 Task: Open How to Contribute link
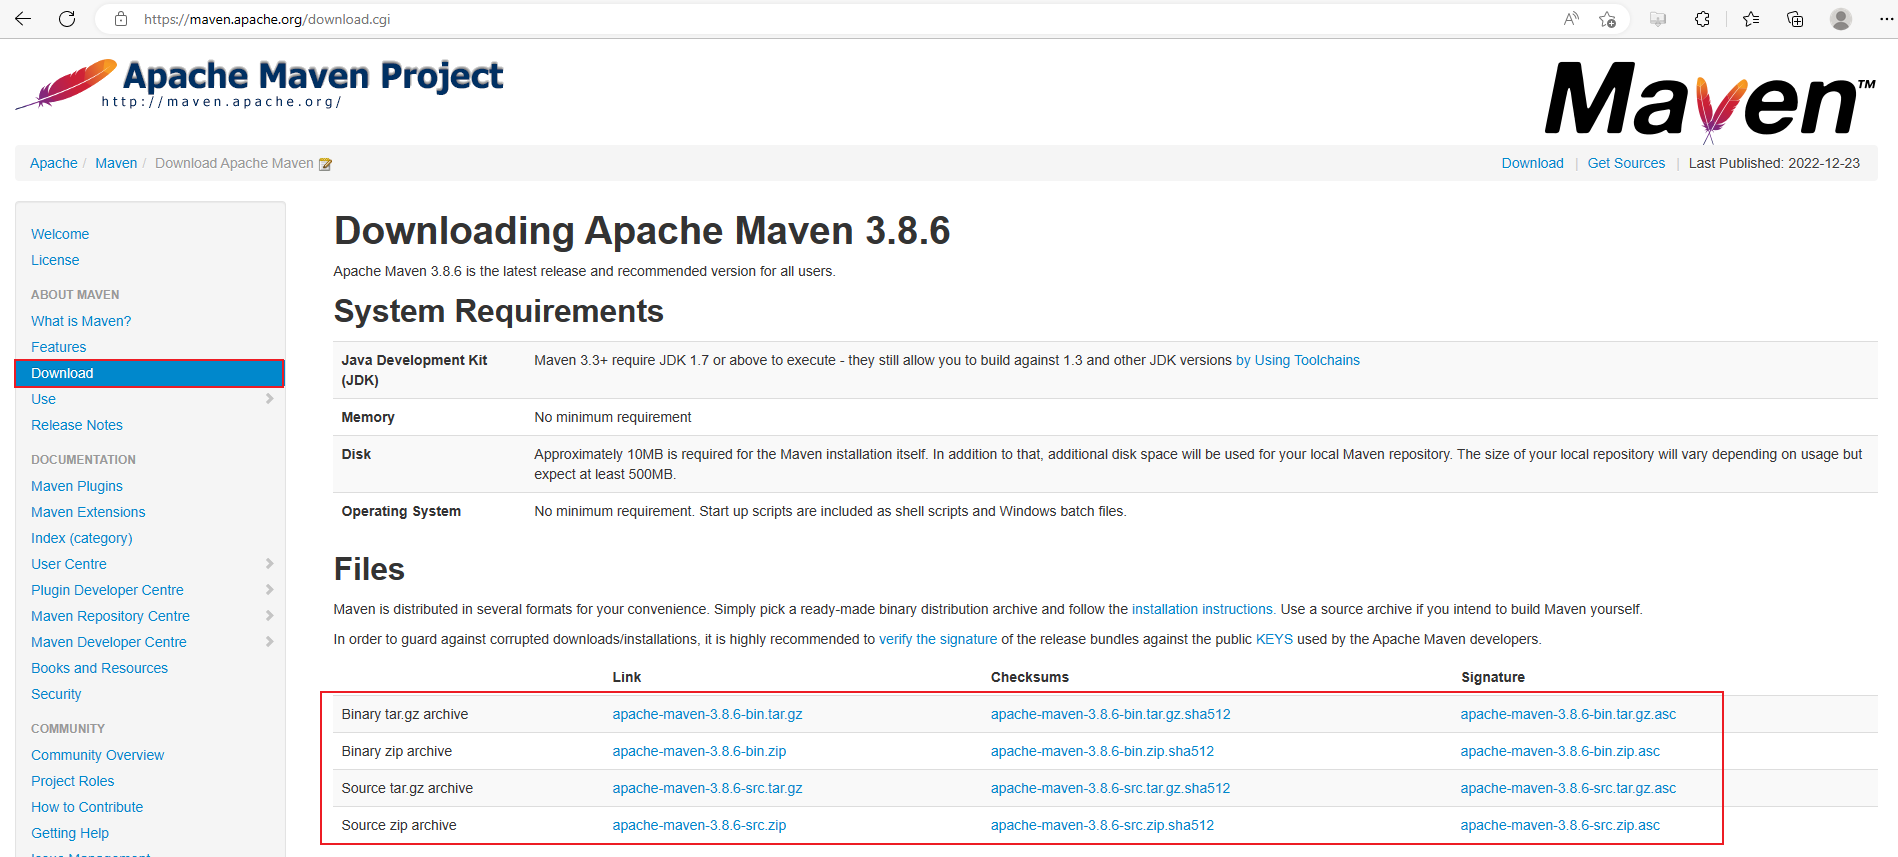coord(87,807)
